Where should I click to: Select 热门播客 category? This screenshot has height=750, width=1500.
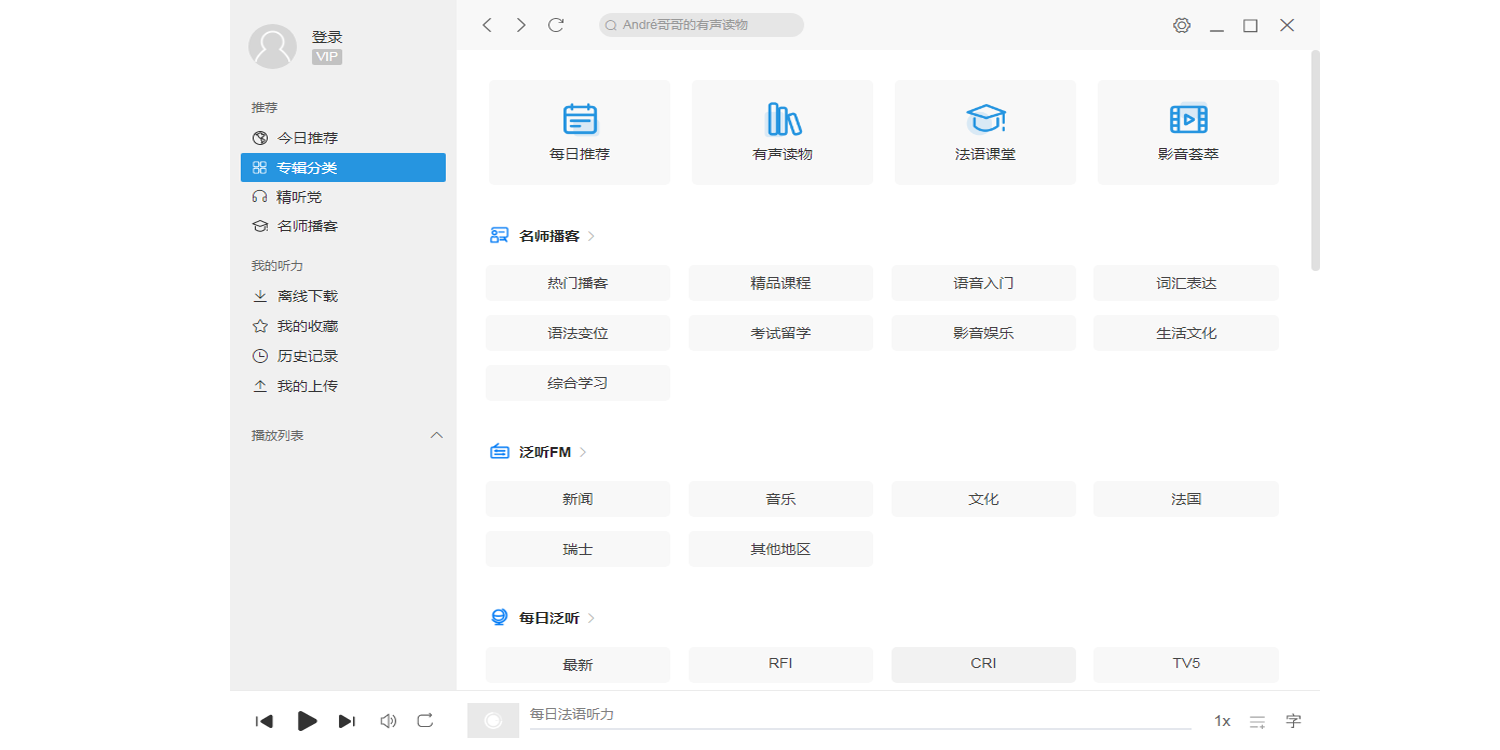[x=578, y=283]
